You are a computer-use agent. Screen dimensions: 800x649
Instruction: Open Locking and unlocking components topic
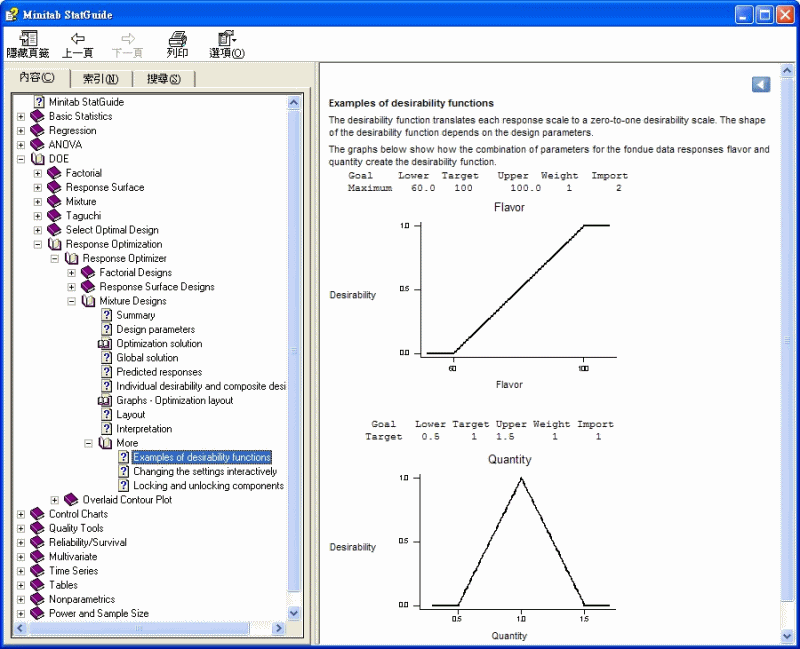click(x=208, y=486)
